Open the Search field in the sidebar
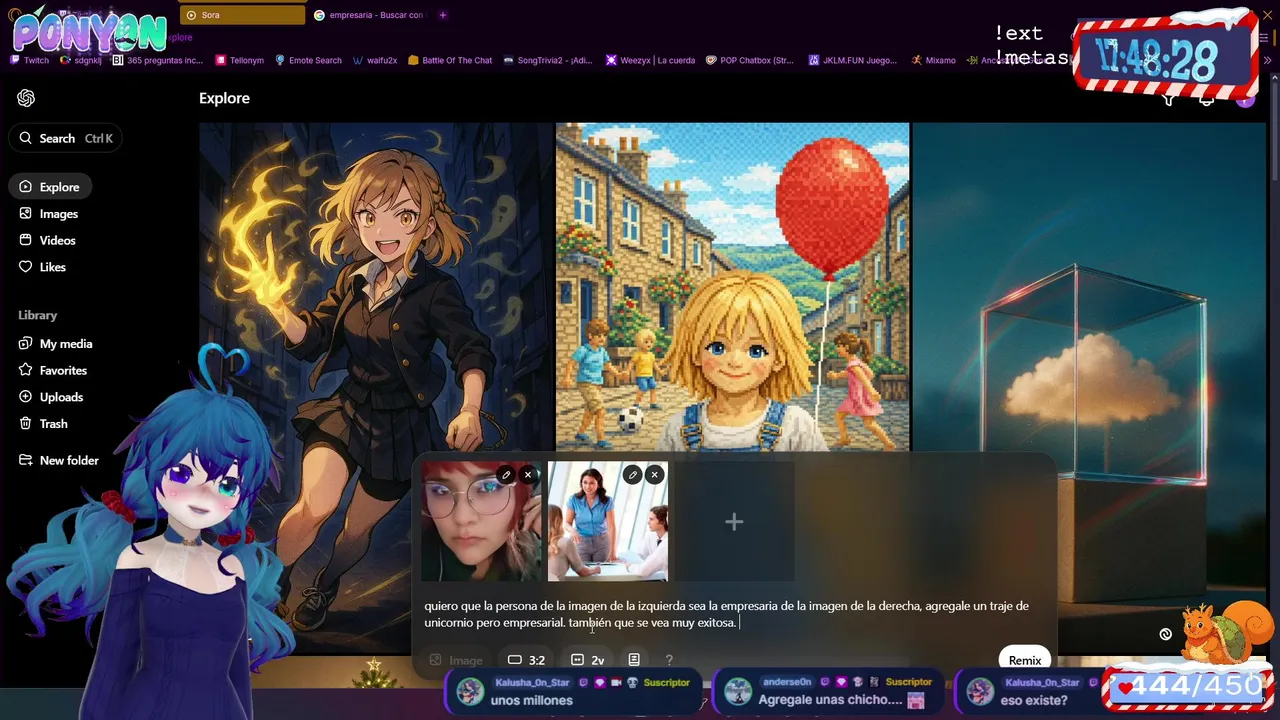This screenshot has width=1280, height=720. 66,138
